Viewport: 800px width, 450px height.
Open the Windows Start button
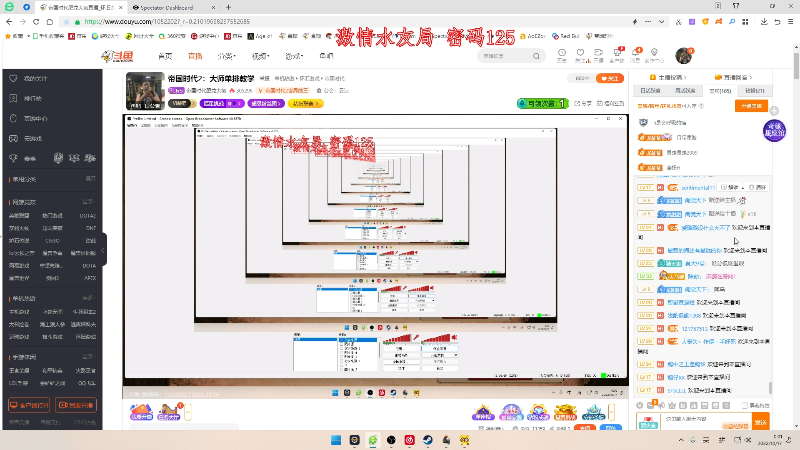[336, 440]
